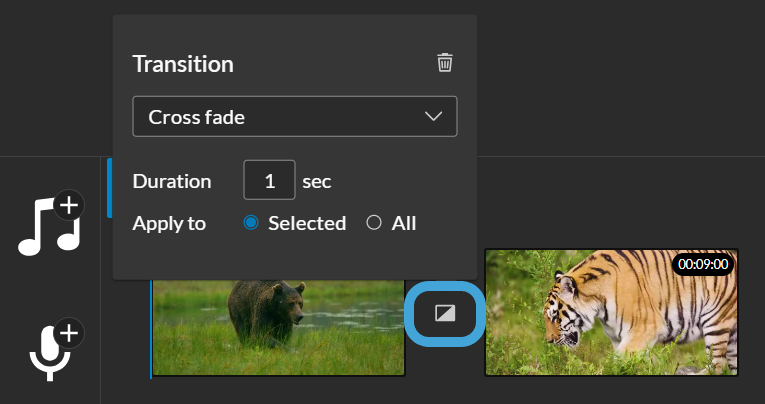Select the bear video clip thumbnail
The width and height of the screenshot is (765, 404).
[x=278, y=327]
